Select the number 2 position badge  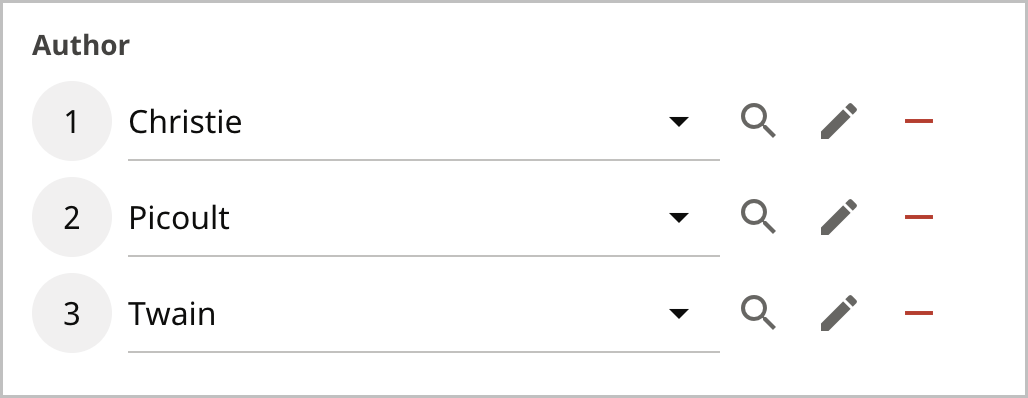[x=72, y=217]
